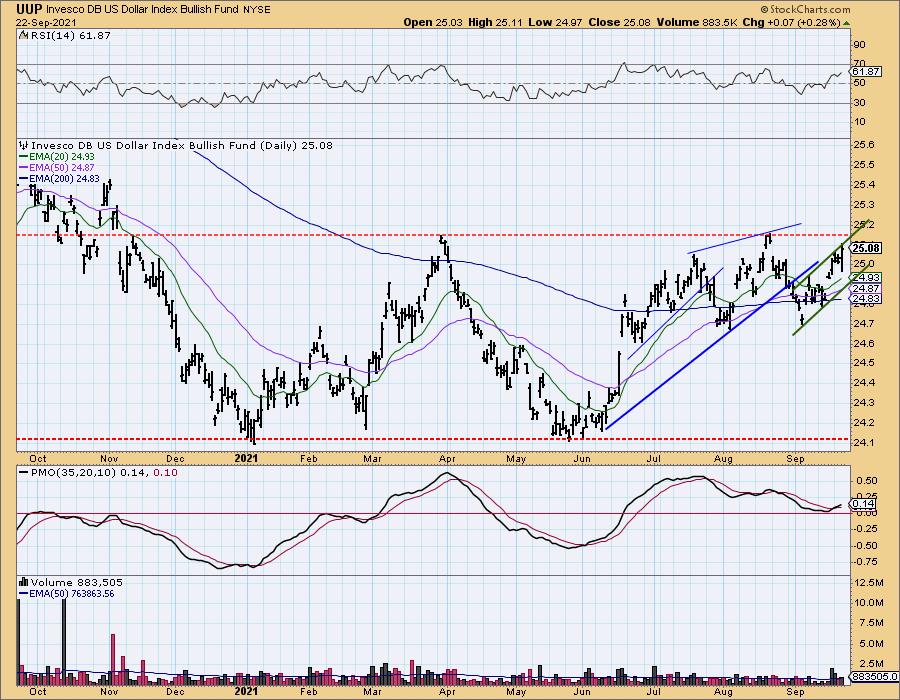Click the RSI(14) 61.87 legend label
This screenshot has height=700, width=900.
click(69, 35)
